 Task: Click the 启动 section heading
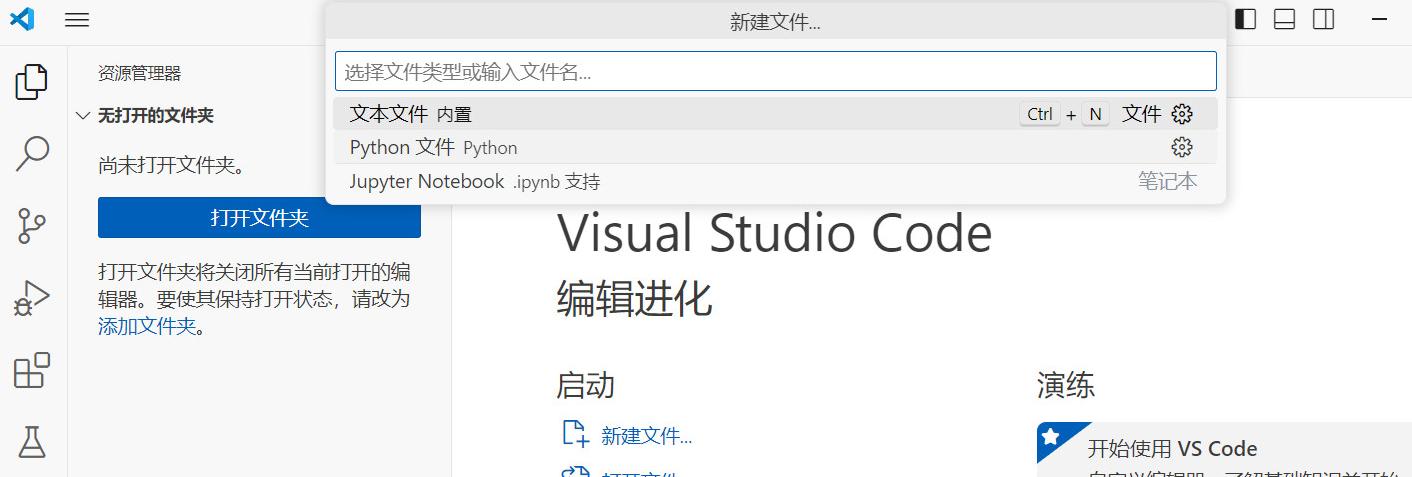585,385
